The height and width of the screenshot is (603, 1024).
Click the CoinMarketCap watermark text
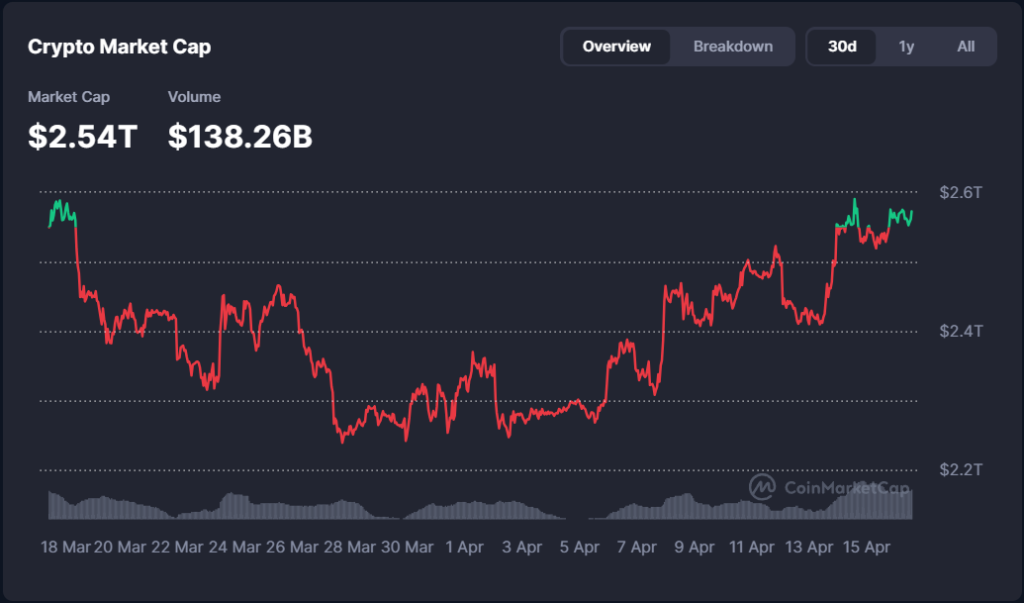847,488
